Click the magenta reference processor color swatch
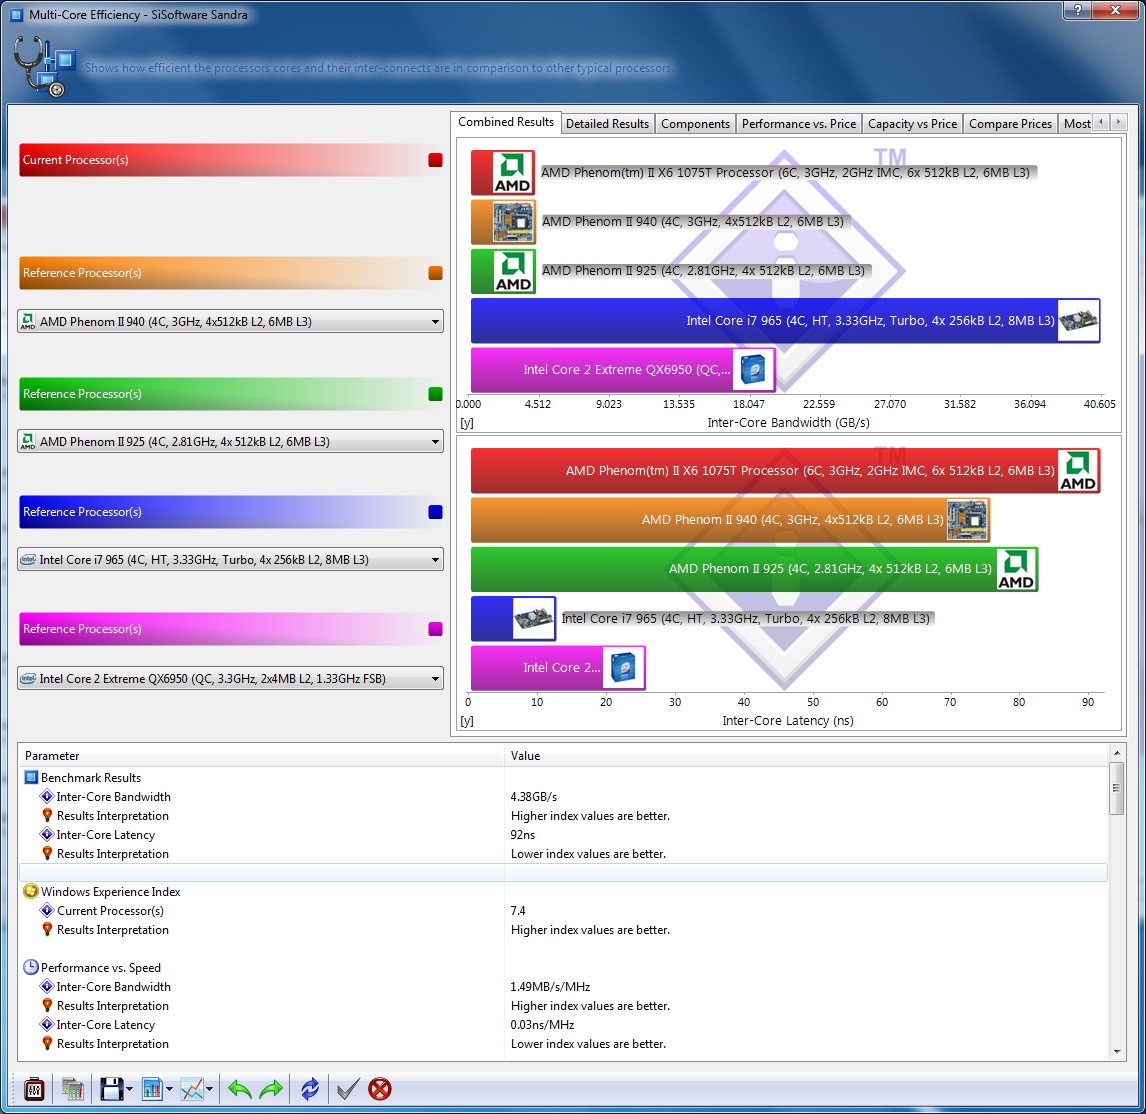 click(435, 629)
